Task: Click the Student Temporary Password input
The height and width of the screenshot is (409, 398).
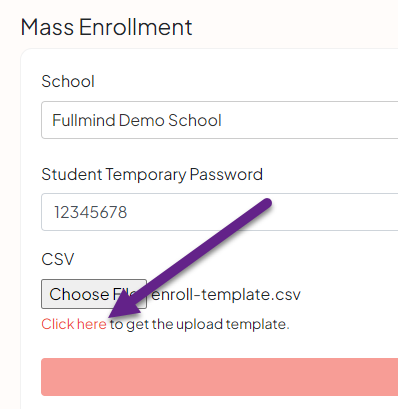Action: click(x=220, y=212)
